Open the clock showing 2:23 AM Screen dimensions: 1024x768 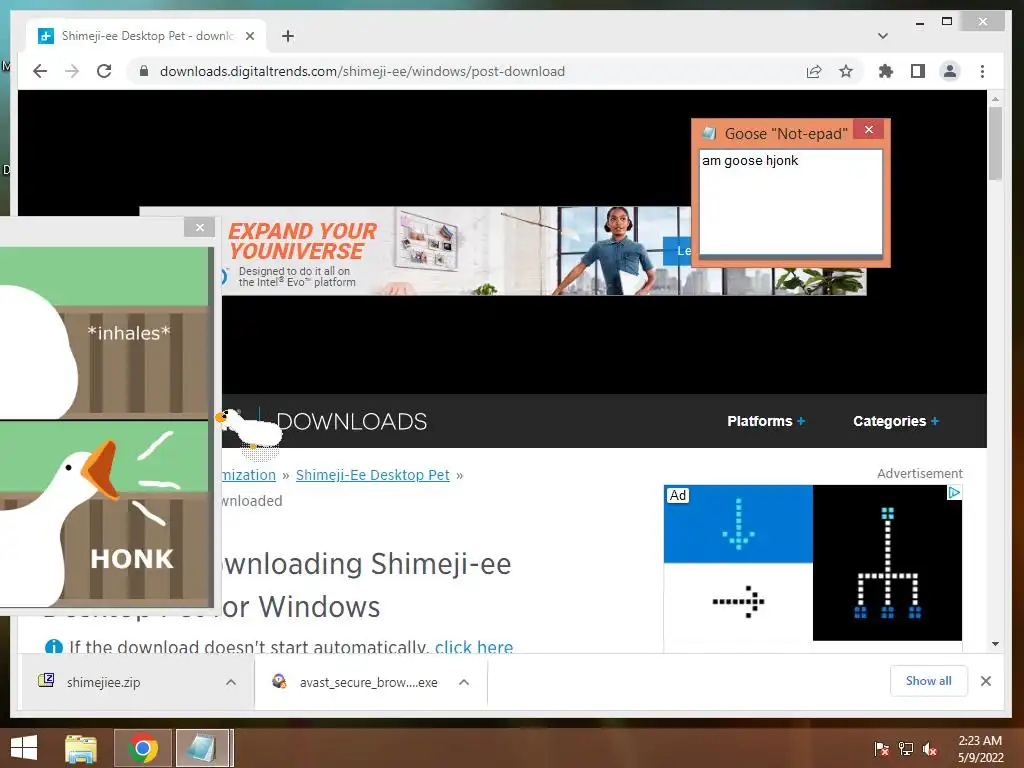tap(980, 748)
